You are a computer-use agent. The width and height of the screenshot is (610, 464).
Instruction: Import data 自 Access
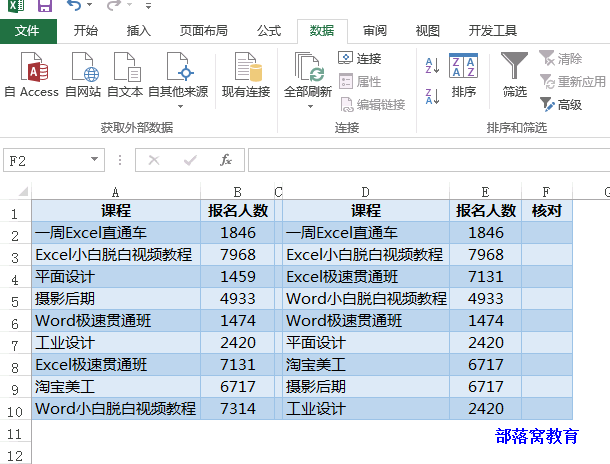32,75
